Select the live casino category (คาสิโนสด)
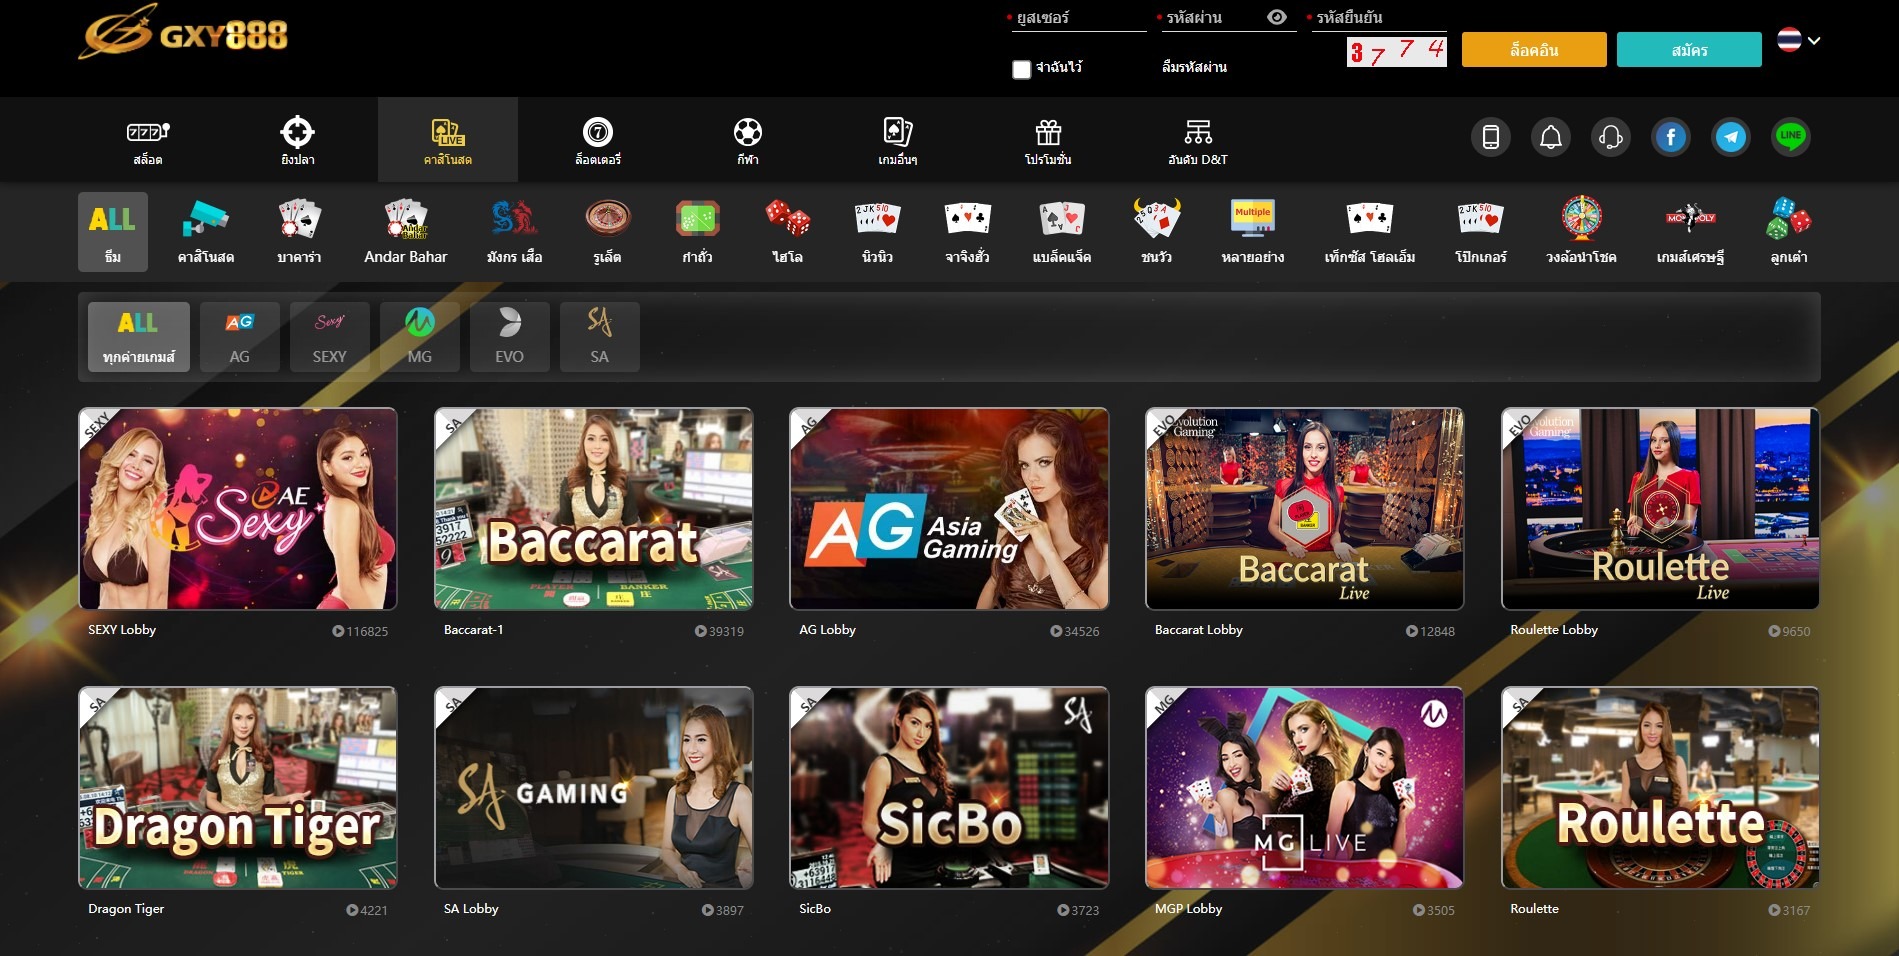1899x956 pixels. tap(448, 140)
